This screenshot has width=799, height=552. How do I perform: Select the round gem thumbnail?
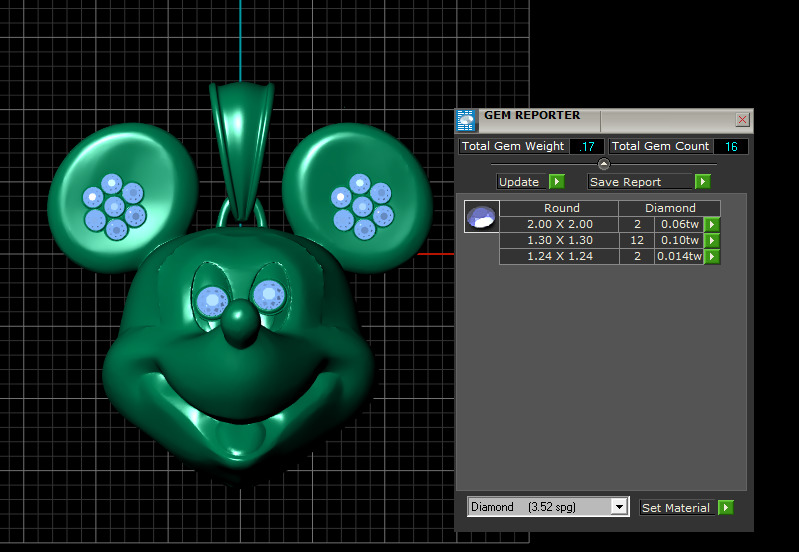tap(482, 217)
